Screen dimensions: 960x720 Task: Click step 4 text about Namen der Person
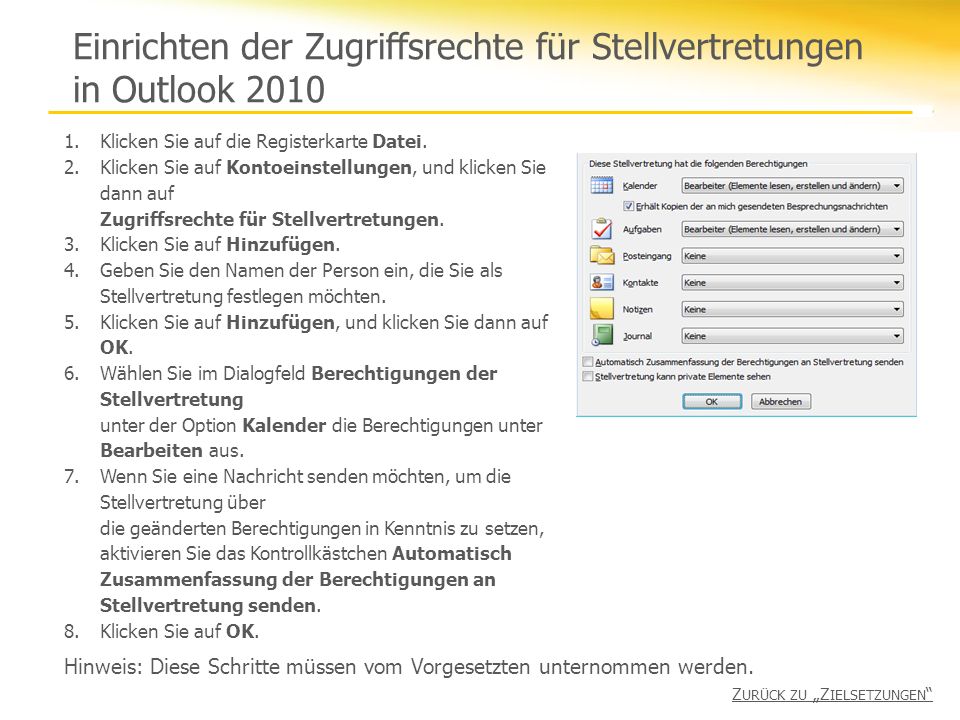[301, 283]
